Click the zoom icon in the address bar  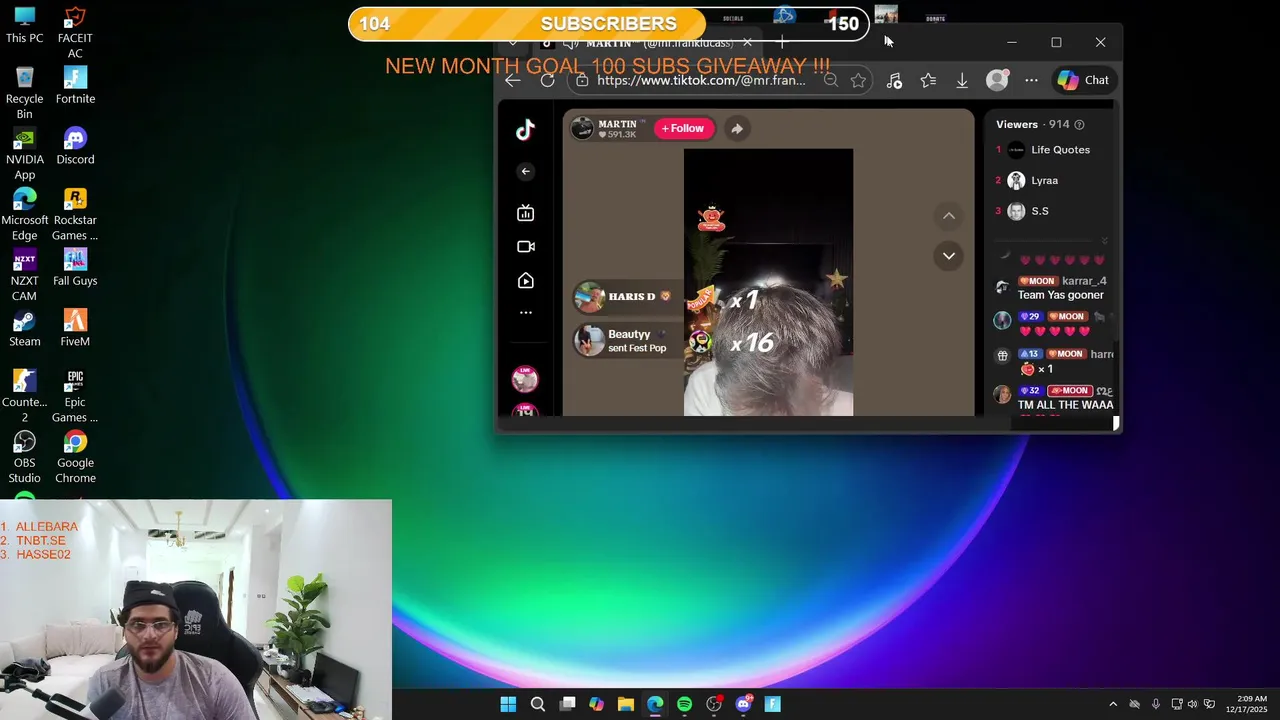pos(830,80)
